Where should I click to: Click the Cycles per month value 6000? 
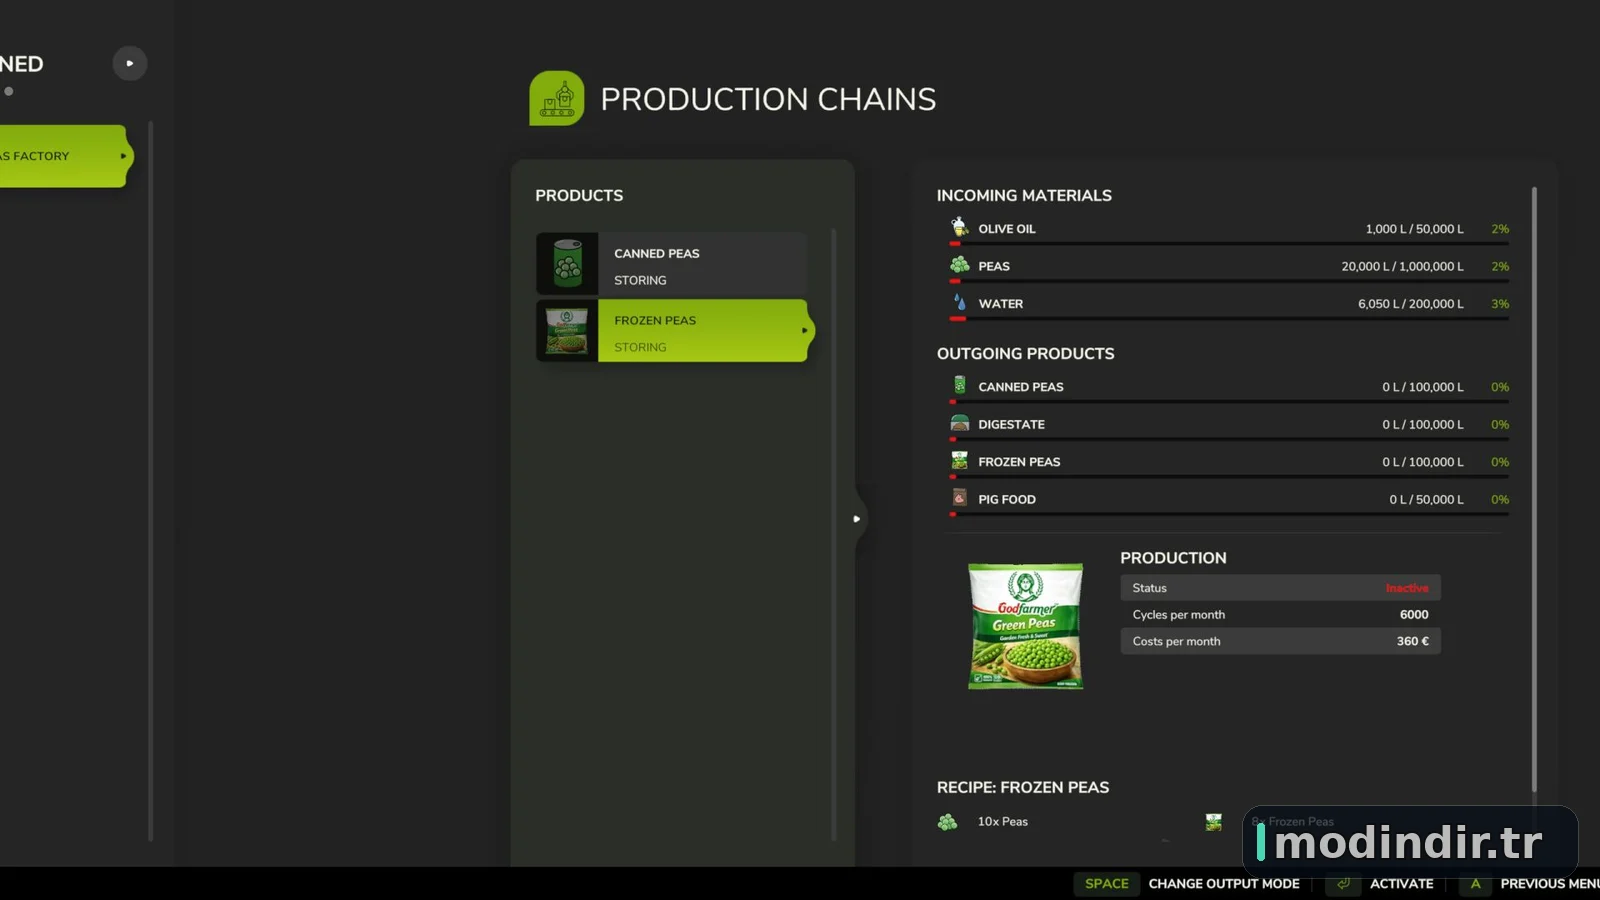[x=1414, y=615]
